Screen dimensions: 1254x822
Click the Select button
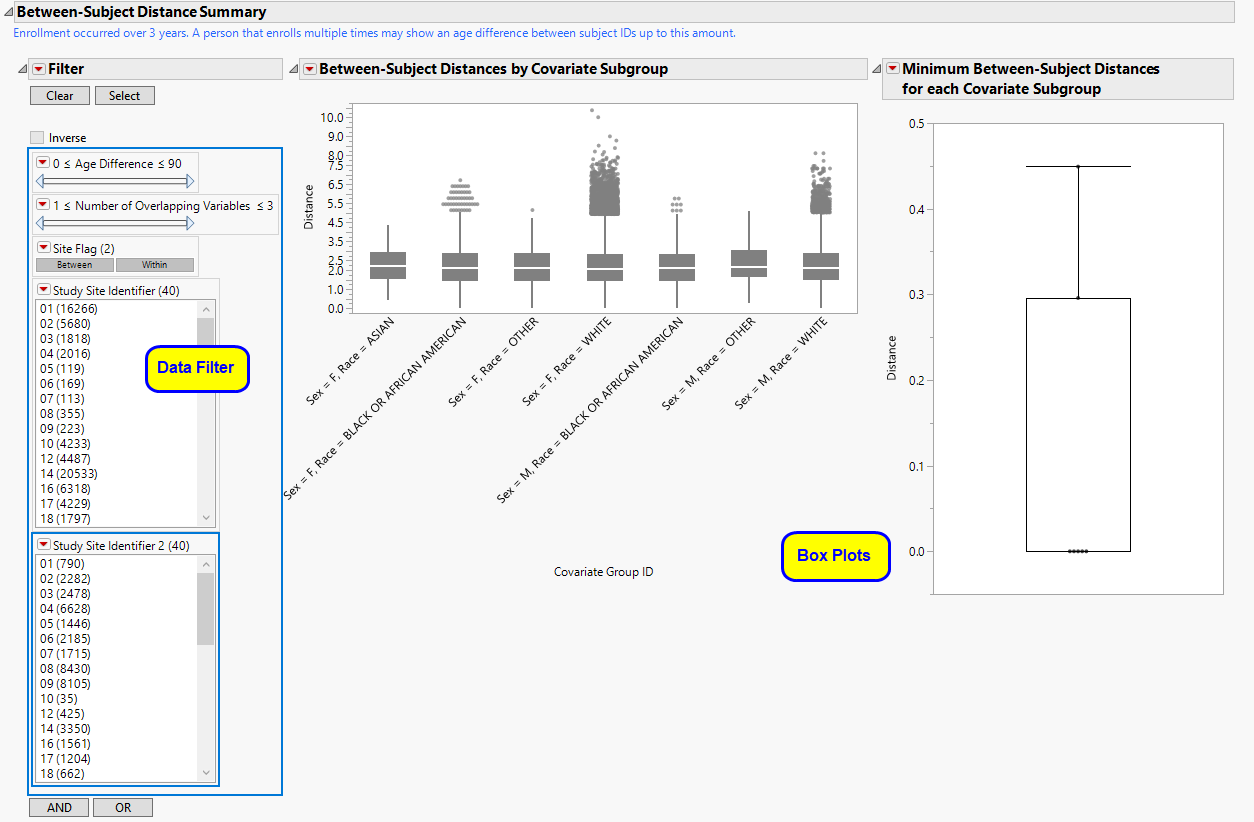click(x=125, y=96)
